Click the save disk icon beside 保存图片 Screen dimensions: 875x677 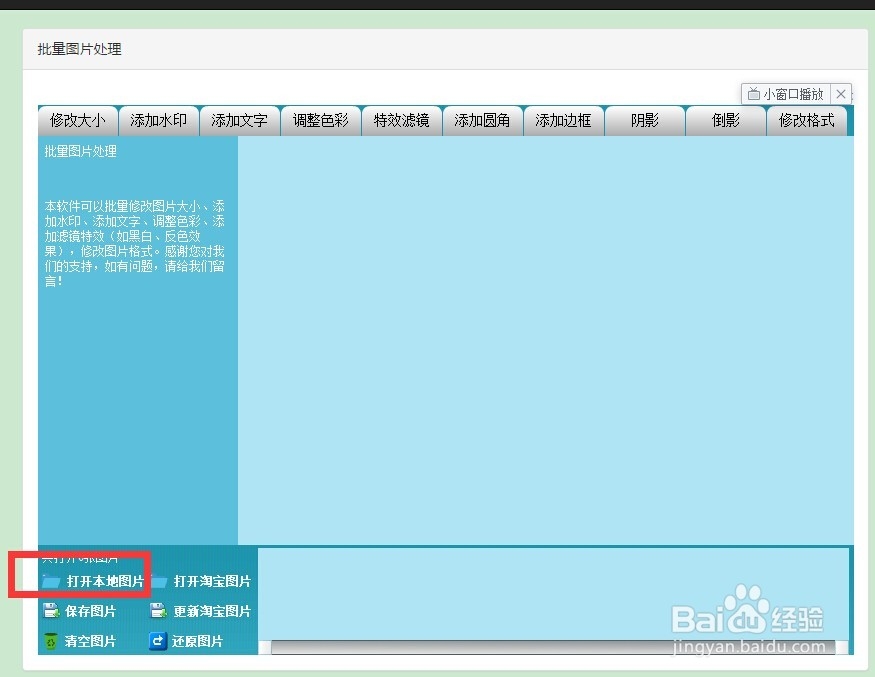tap(51, 611)
